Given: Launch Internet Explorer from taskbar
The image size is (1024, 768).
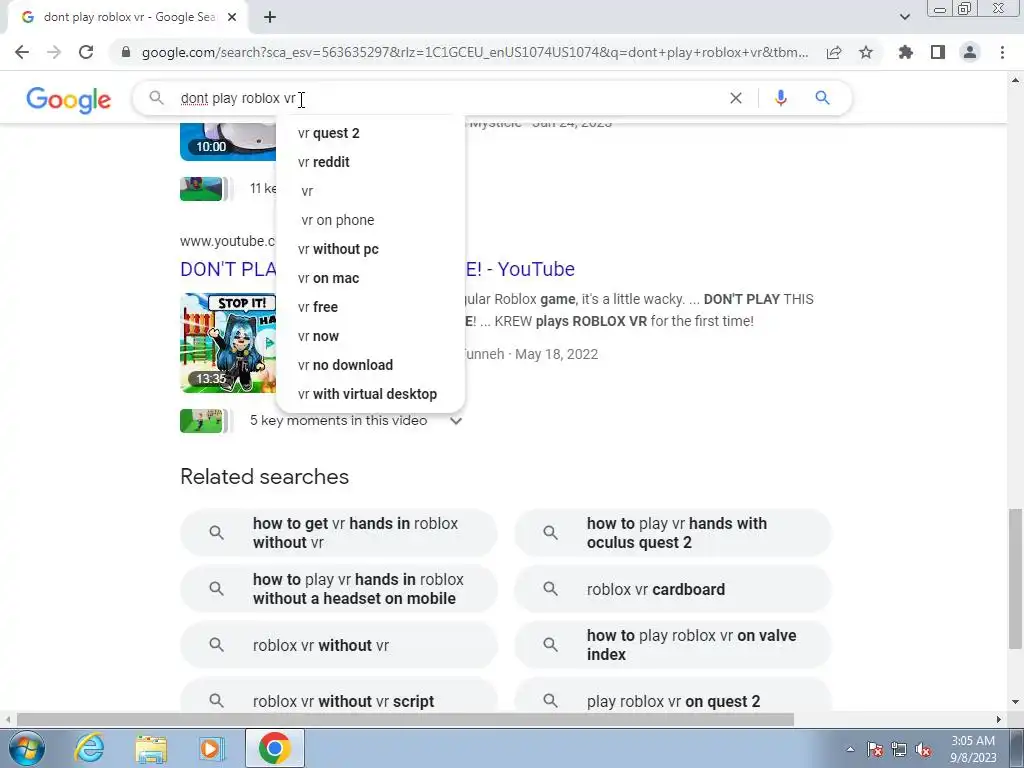Looking at the screenshot, I should coord(89,748).
